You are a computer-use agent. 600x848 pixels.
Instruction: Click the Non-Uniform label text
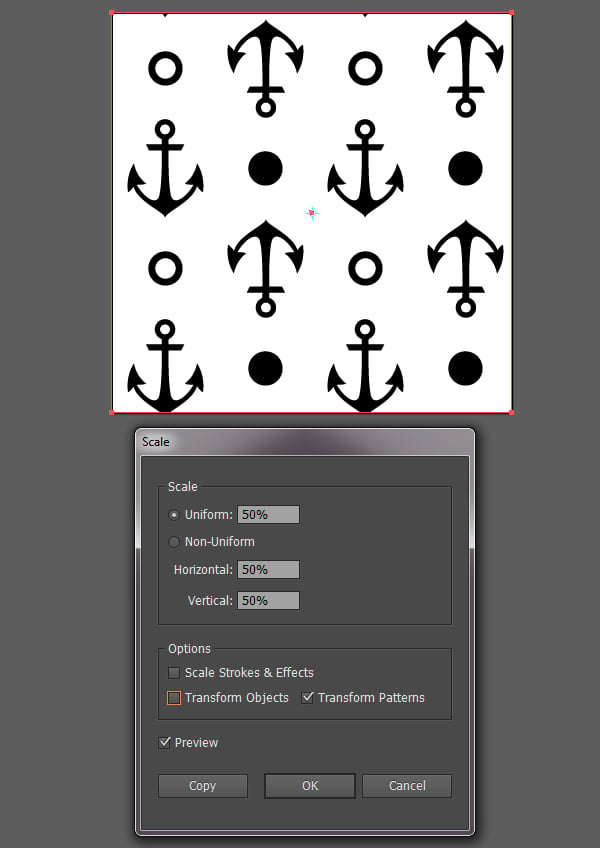pyautogui.click(x=220, y=542)
